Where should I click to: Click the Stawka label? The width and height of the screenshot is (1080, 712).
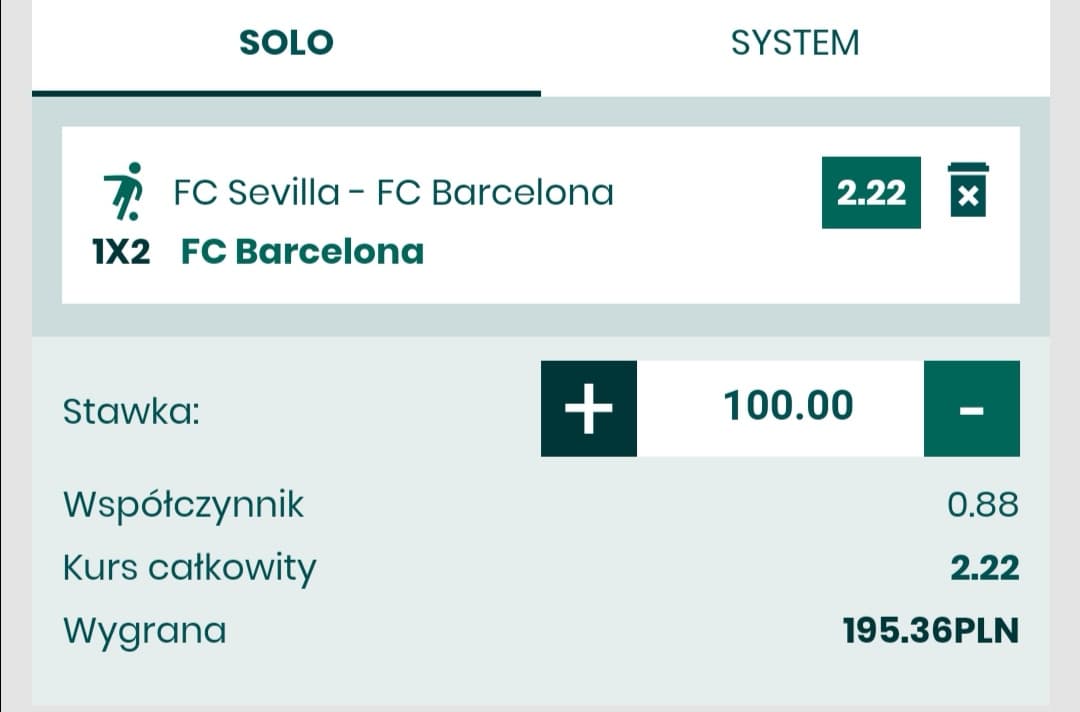tap(131, 411)
